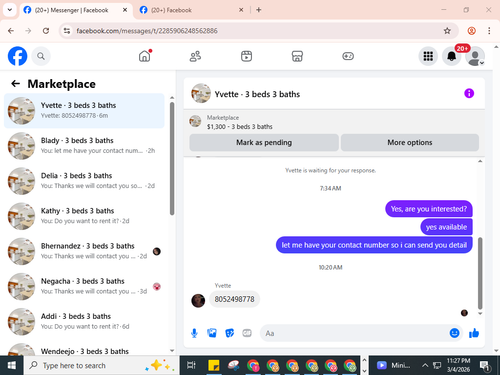Image resolution: width=500 pixels, height=375 pixels.
Task: Click the 'Yes, are you interested?' message
Action: 429,209
